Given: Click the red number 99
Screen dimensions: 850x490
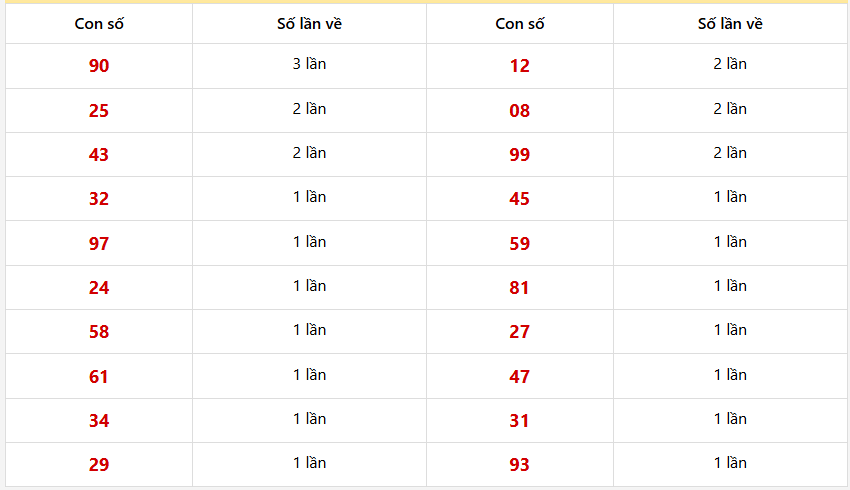Looking at the screenshot, I should point(519,154).
